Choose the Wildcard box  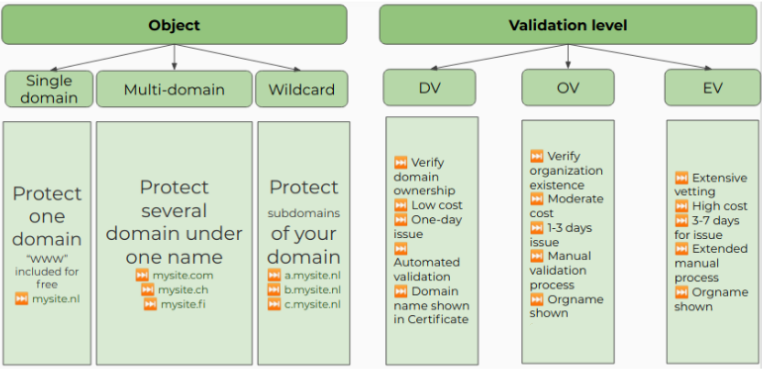click(302, 89)
